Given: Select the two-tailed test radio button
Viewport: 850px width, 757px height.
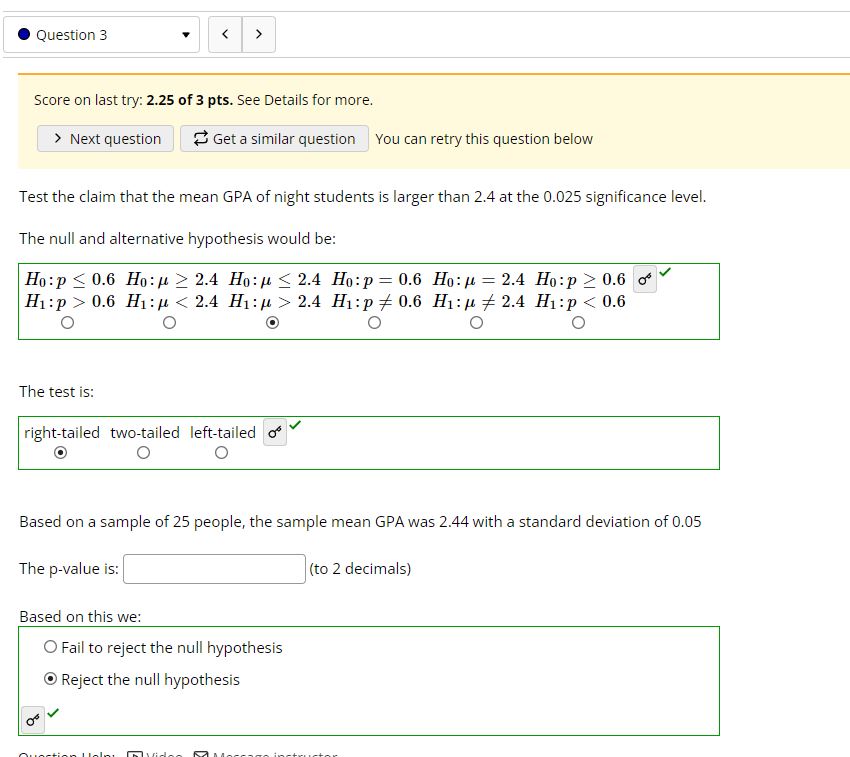Looking at the screenshot, I should pyautogui.click(x=143, y=452).
